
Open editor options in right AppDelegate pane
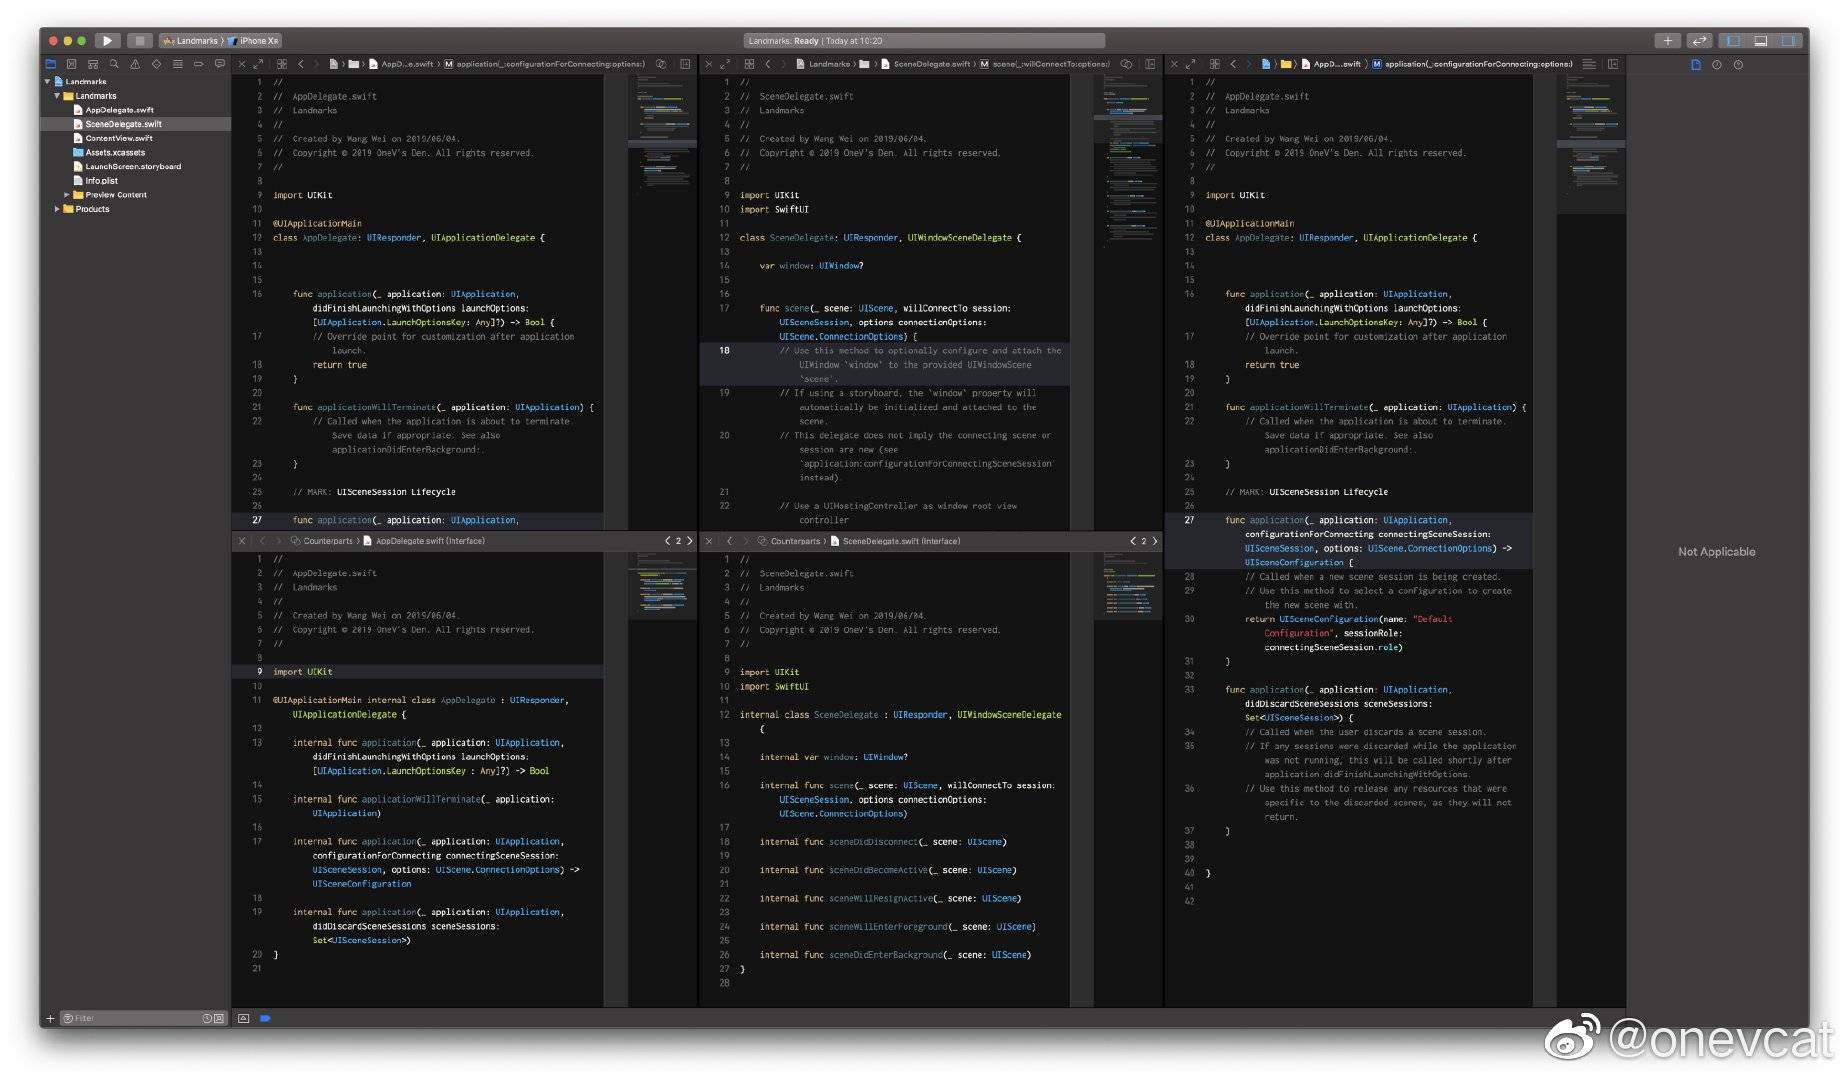click(1589, 64)
